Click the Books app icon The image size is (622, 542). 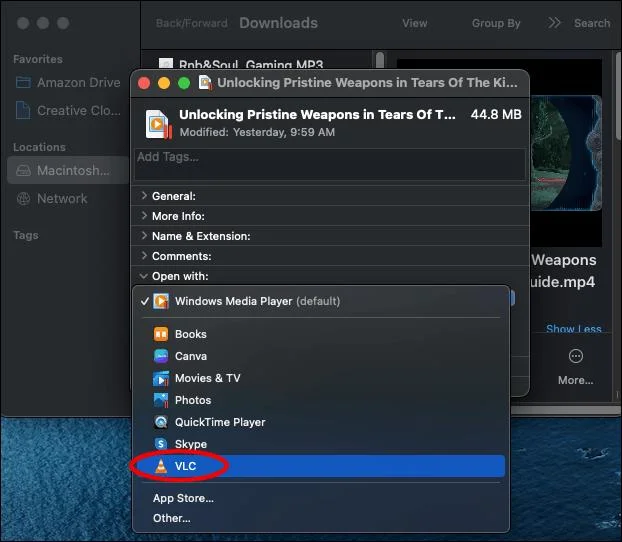click(x=161, y=334)
